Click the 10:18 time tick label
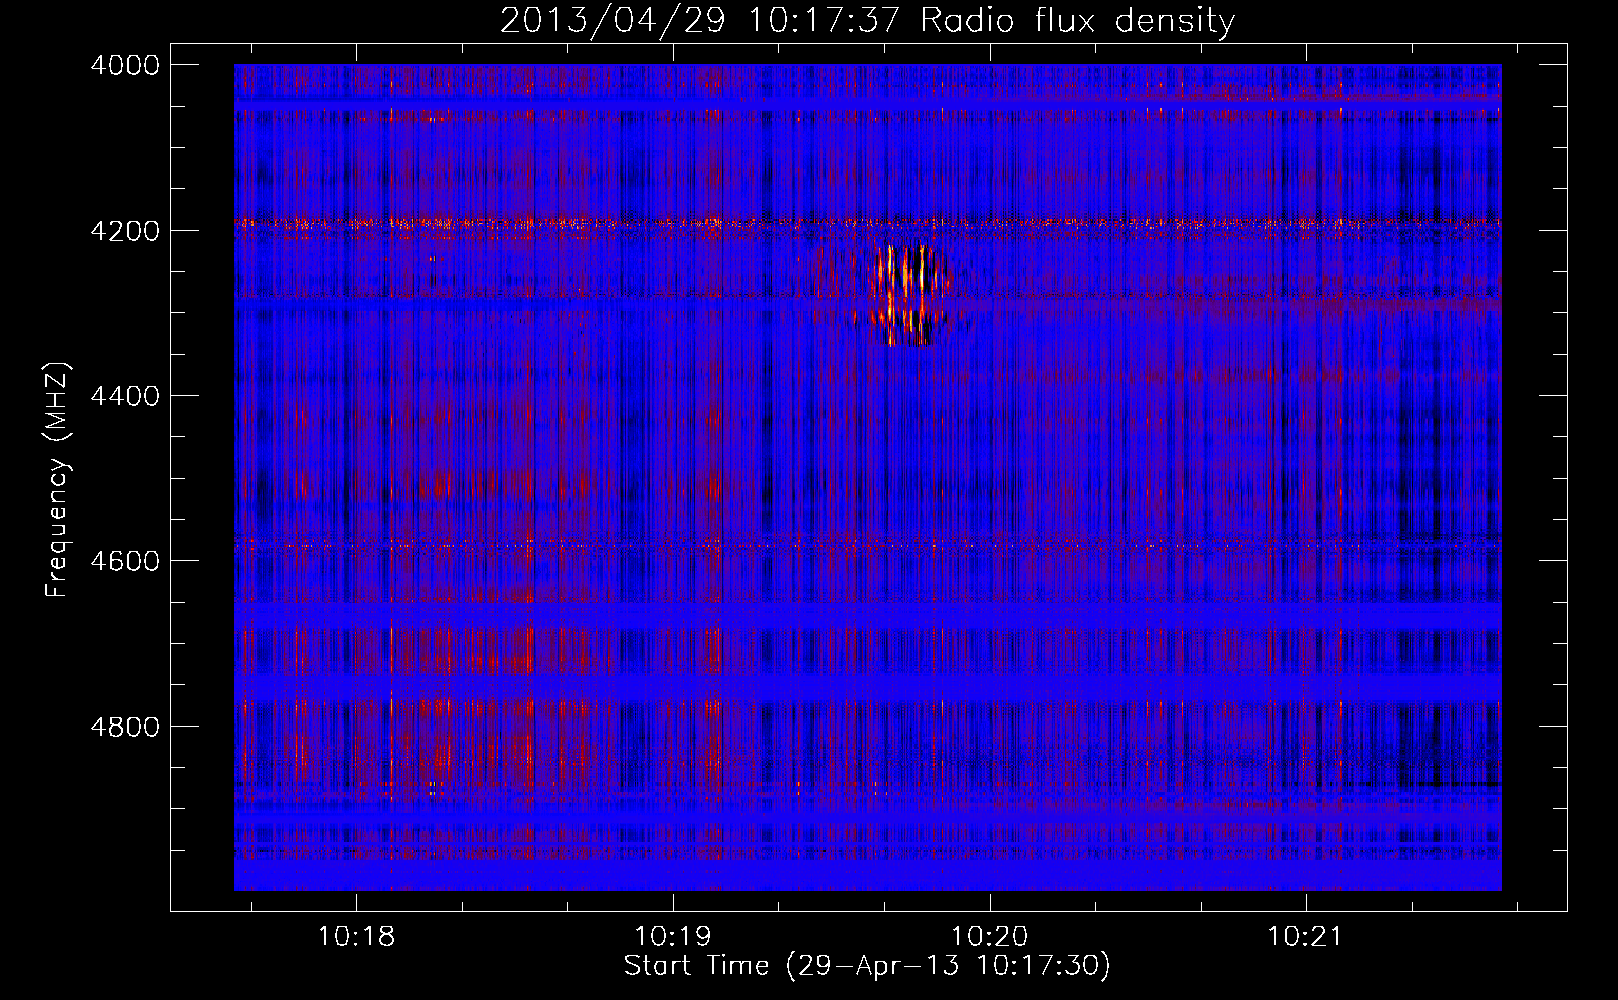Screen dimensions: 1618x1000 pos(356,937)
